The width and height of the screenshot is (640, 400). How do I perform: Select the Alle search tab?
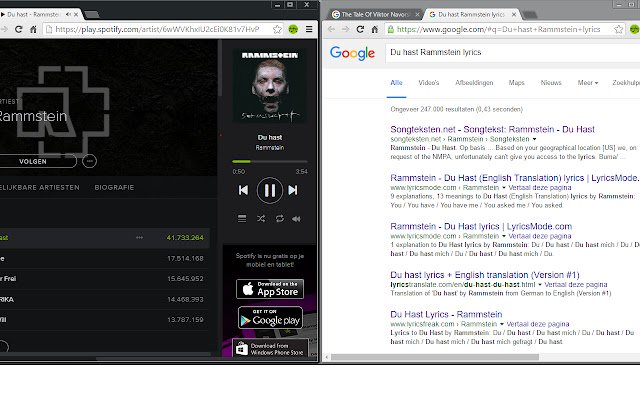tap(396, 82)
